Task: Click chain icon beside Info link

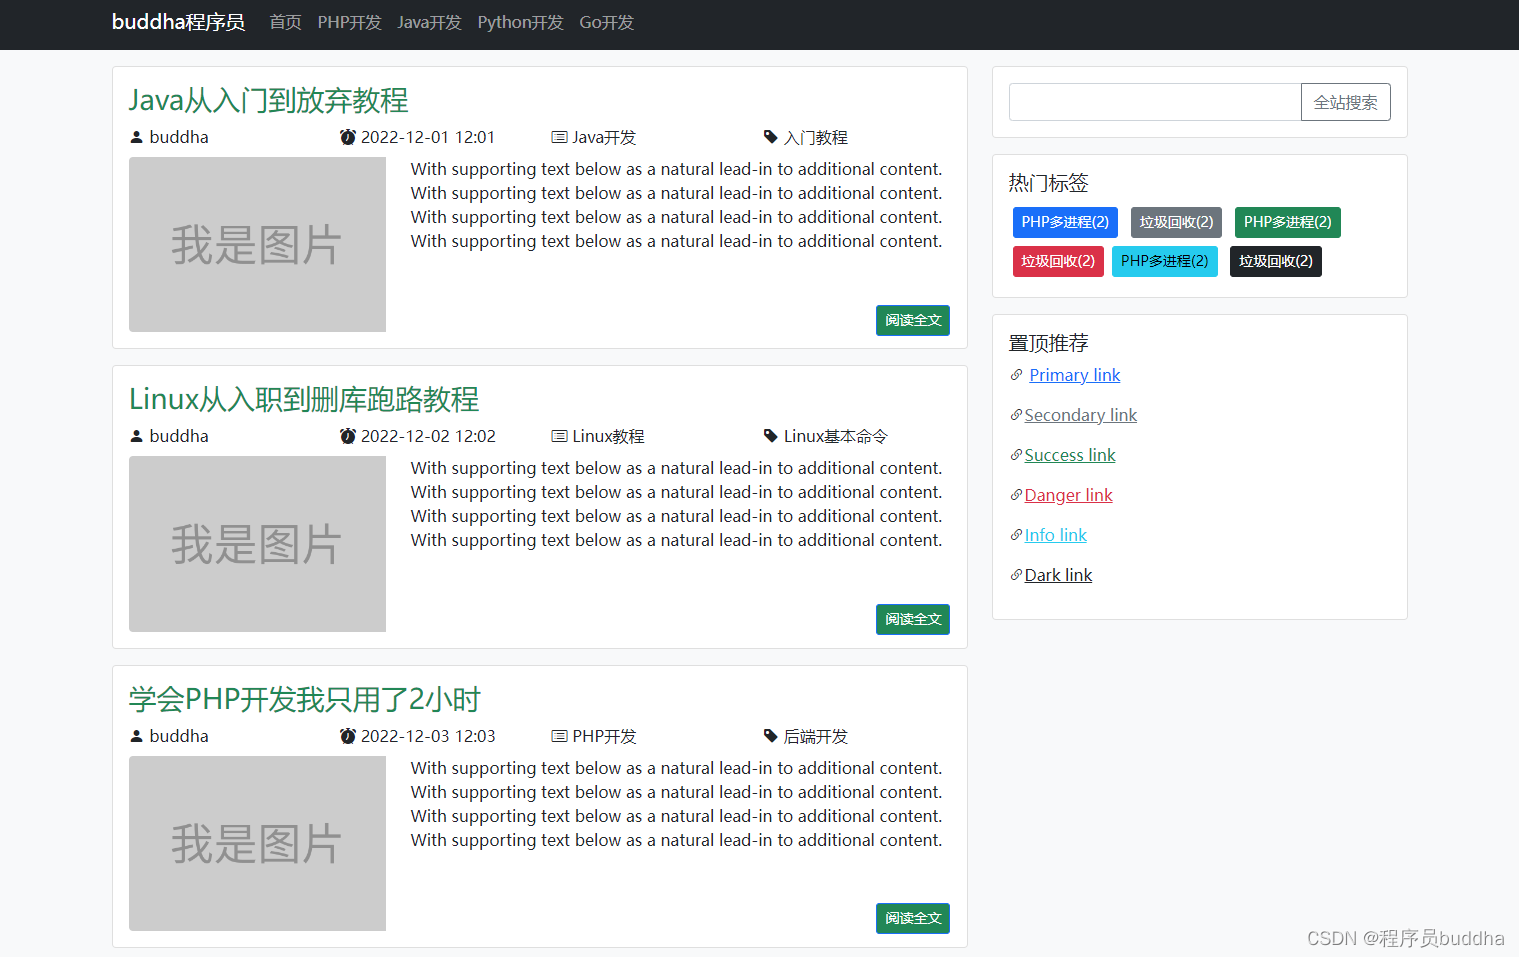Action: [1016, 535]
